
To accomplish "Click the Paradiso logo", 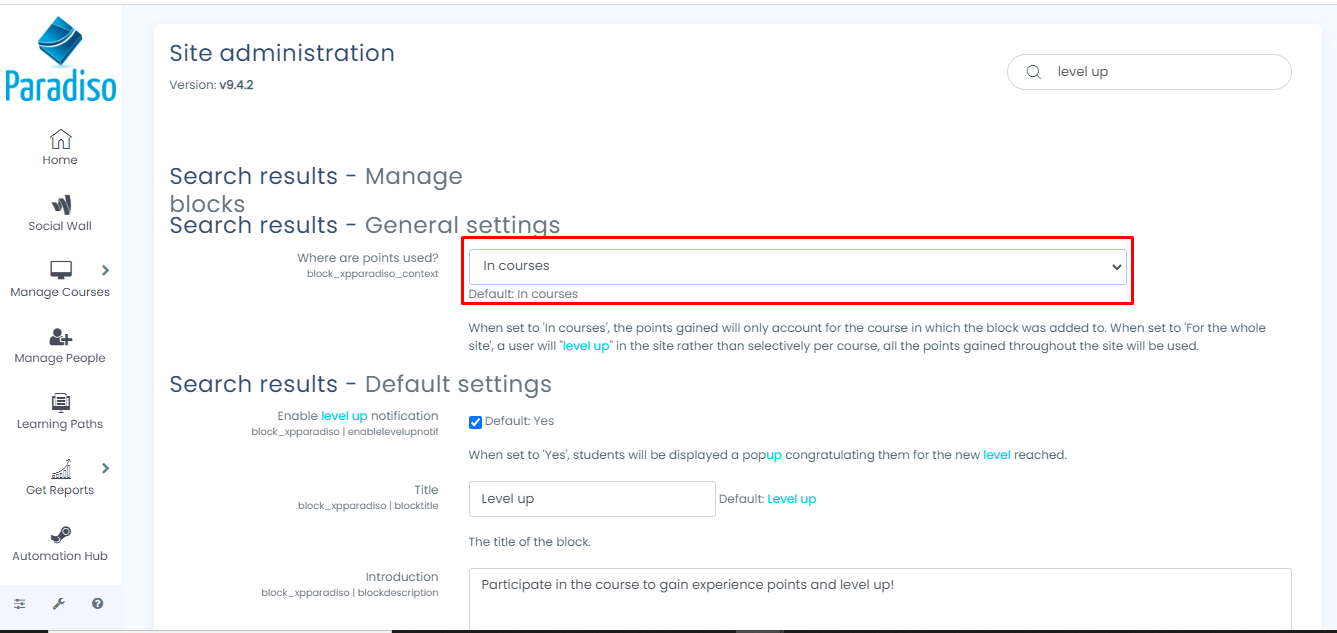I will (60, 60).
